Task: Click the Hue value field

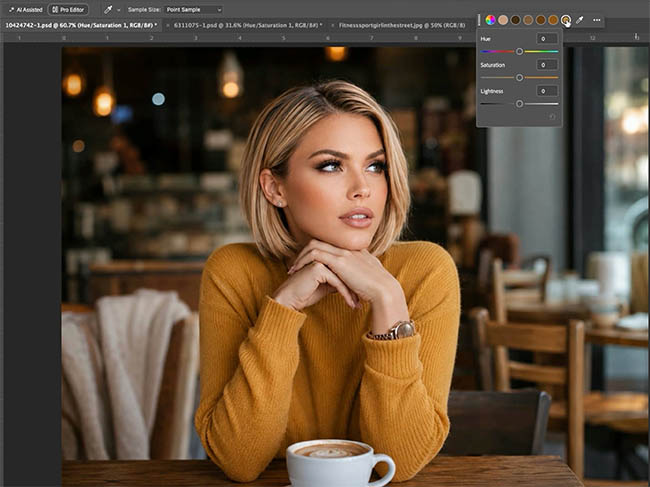Action: (x=547, y=39)
